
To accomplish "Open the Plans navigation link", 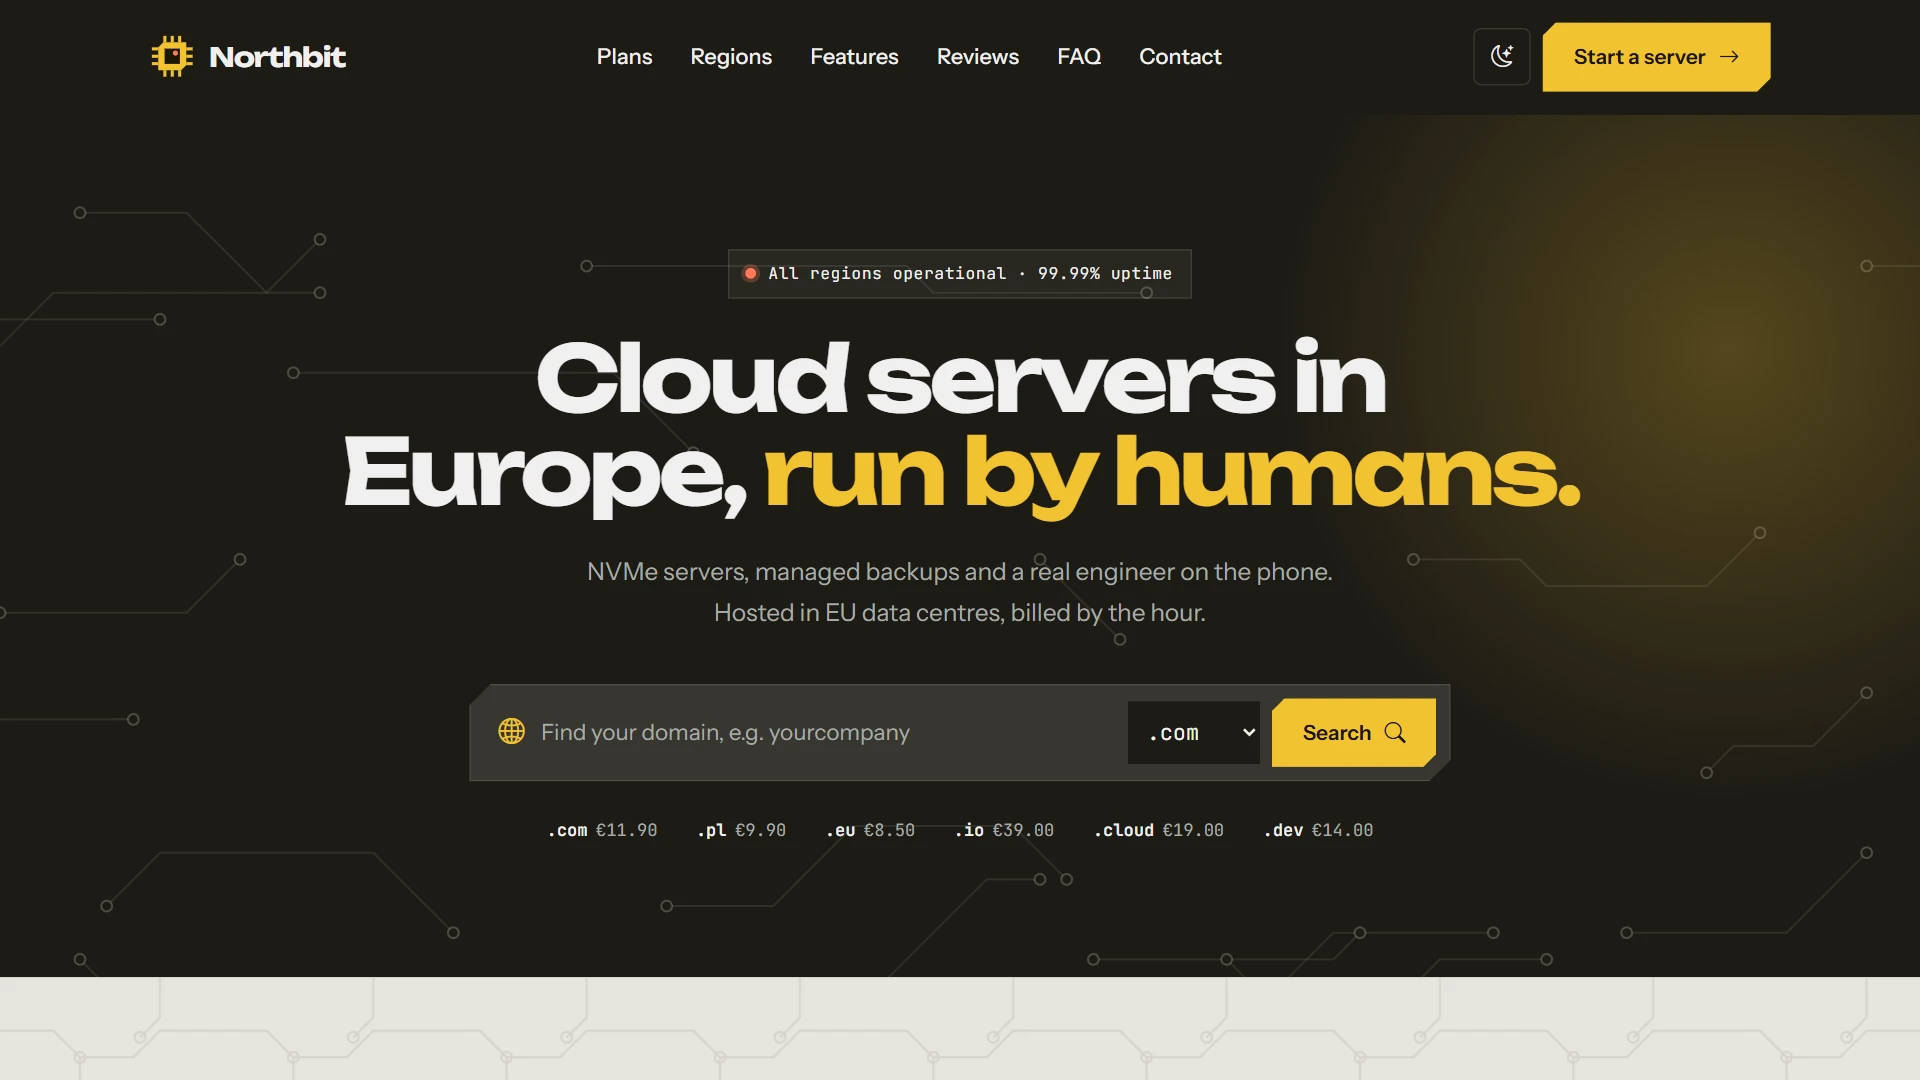I will tap(624, 57).
